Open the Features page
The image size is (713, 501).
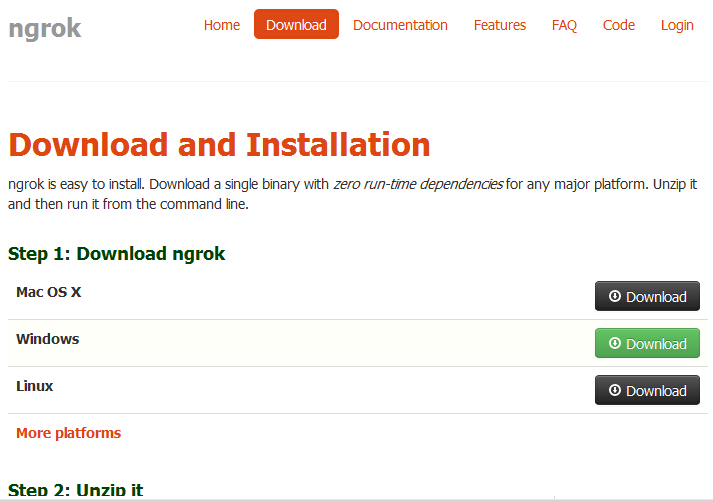[x=500, y=25]
